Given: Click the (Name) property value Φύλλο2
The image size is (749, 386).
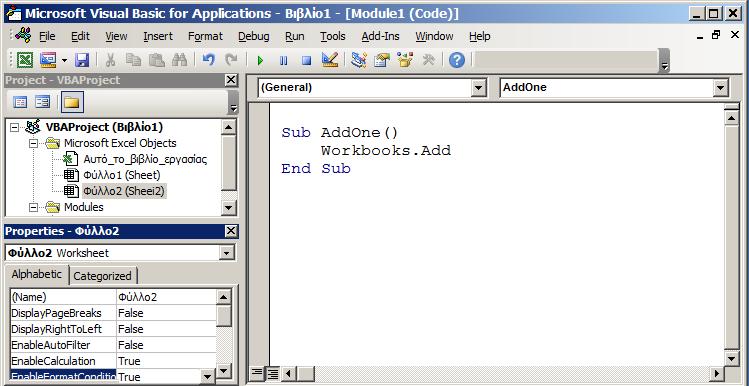Looking at the screenshot, I should coord(166,297).
